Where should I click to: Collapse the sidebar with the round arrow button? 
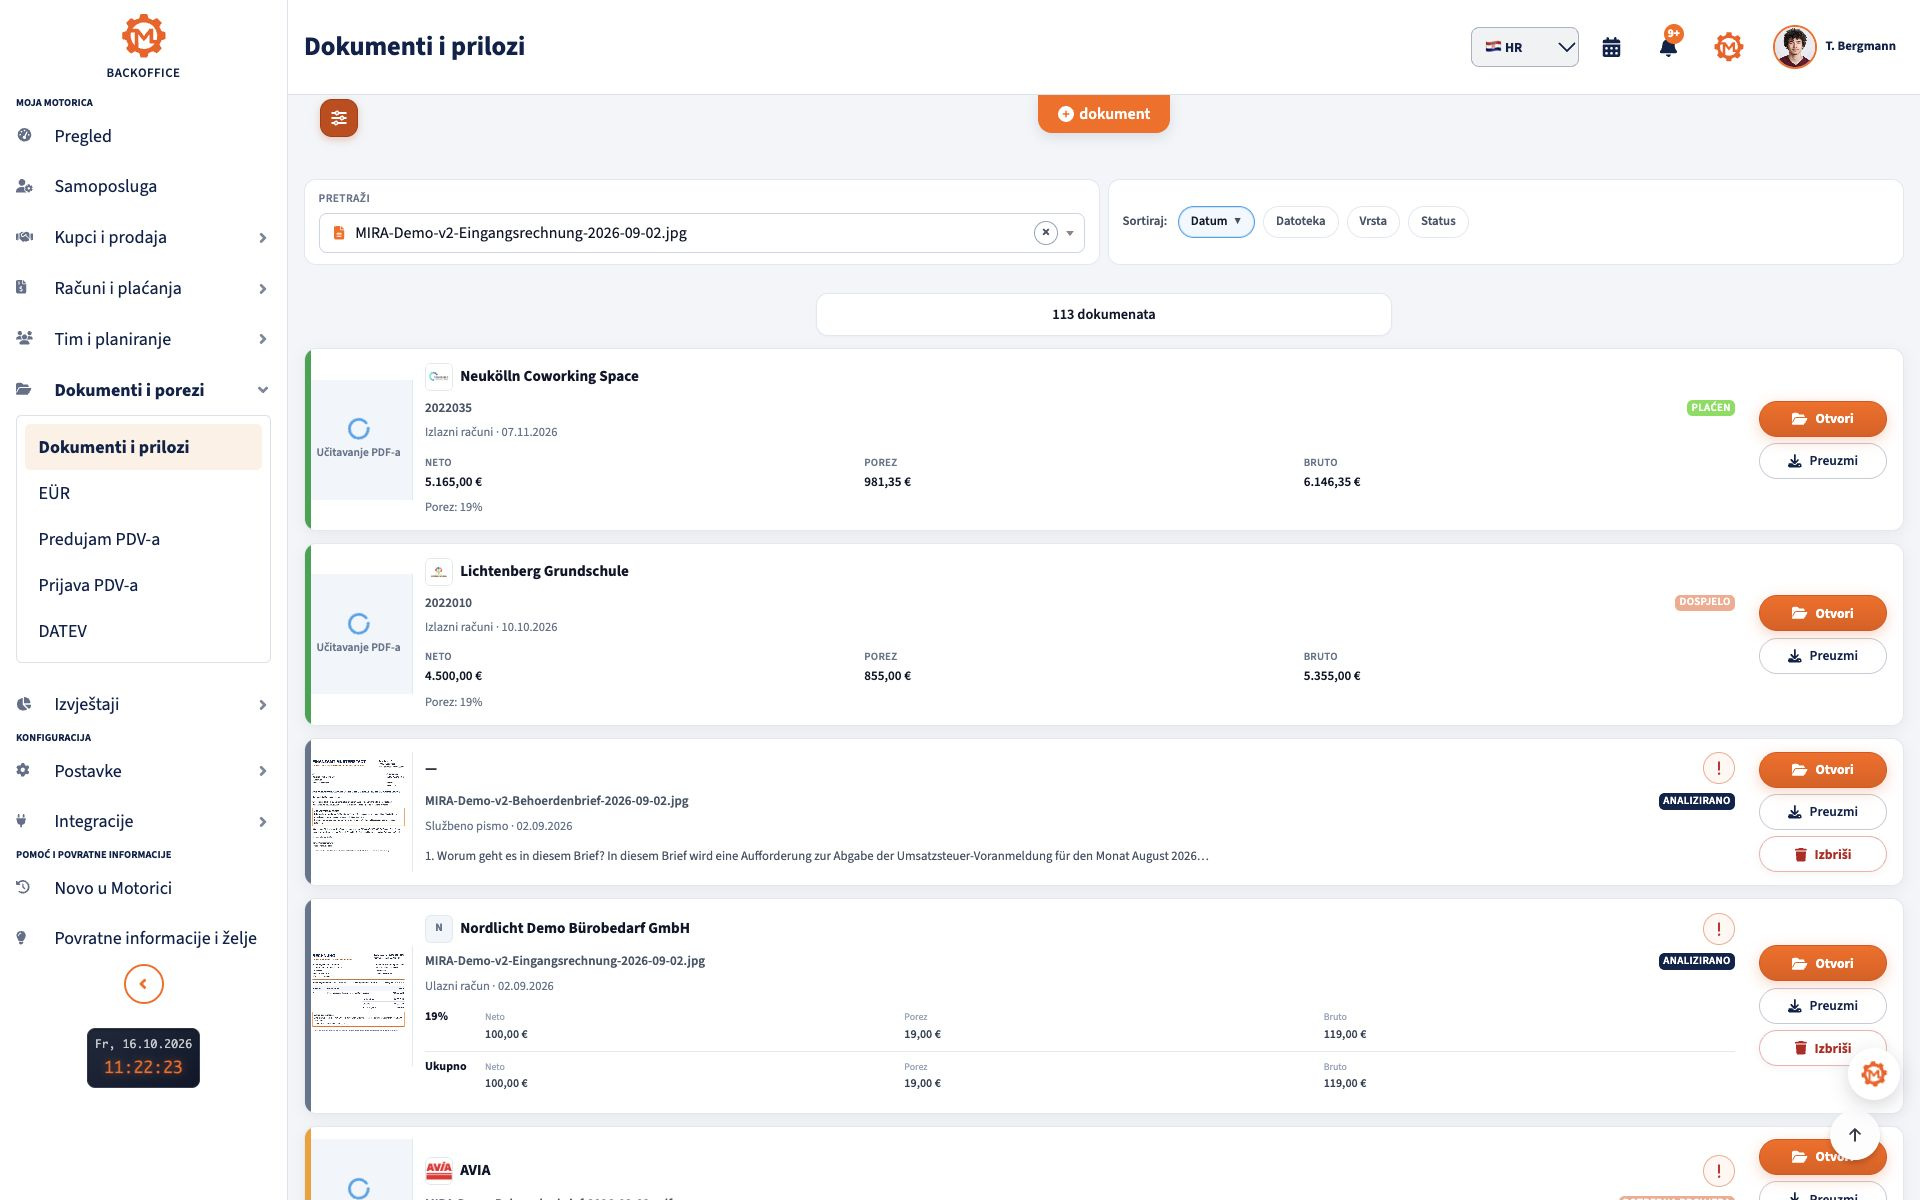(143, 984)
